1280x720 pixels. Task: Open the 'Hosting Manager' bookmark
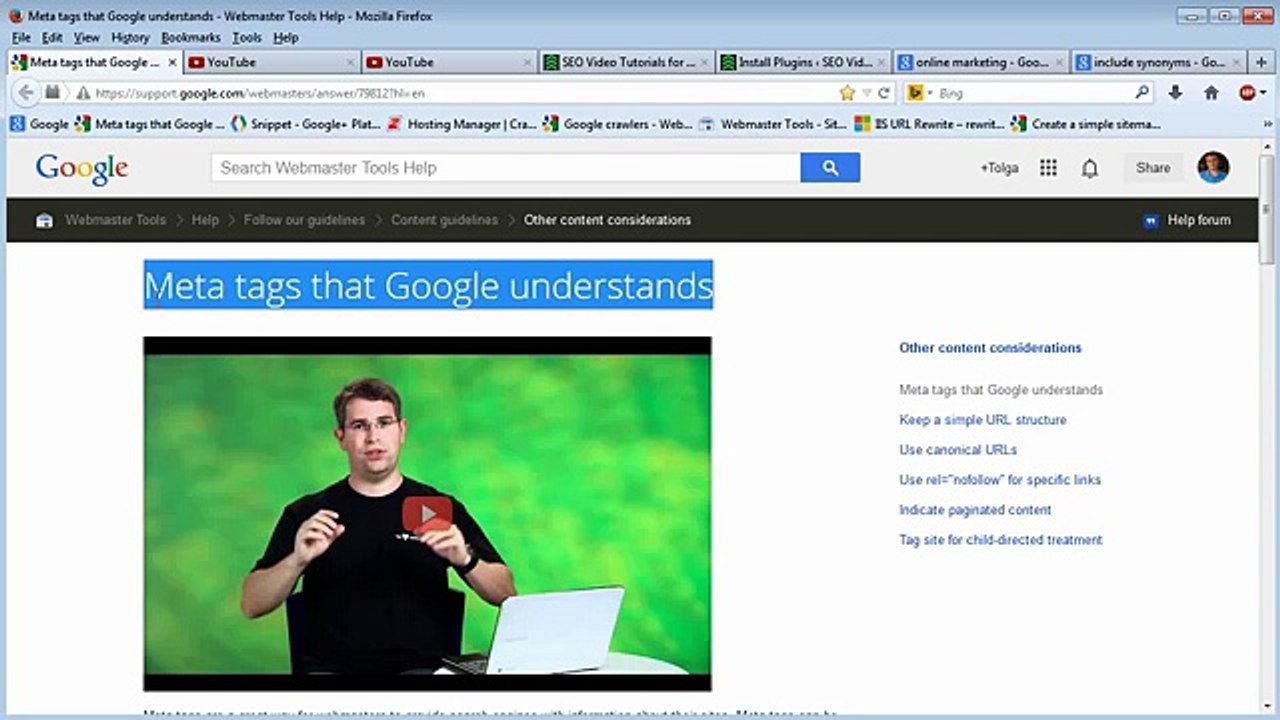(x=461, y=124)
